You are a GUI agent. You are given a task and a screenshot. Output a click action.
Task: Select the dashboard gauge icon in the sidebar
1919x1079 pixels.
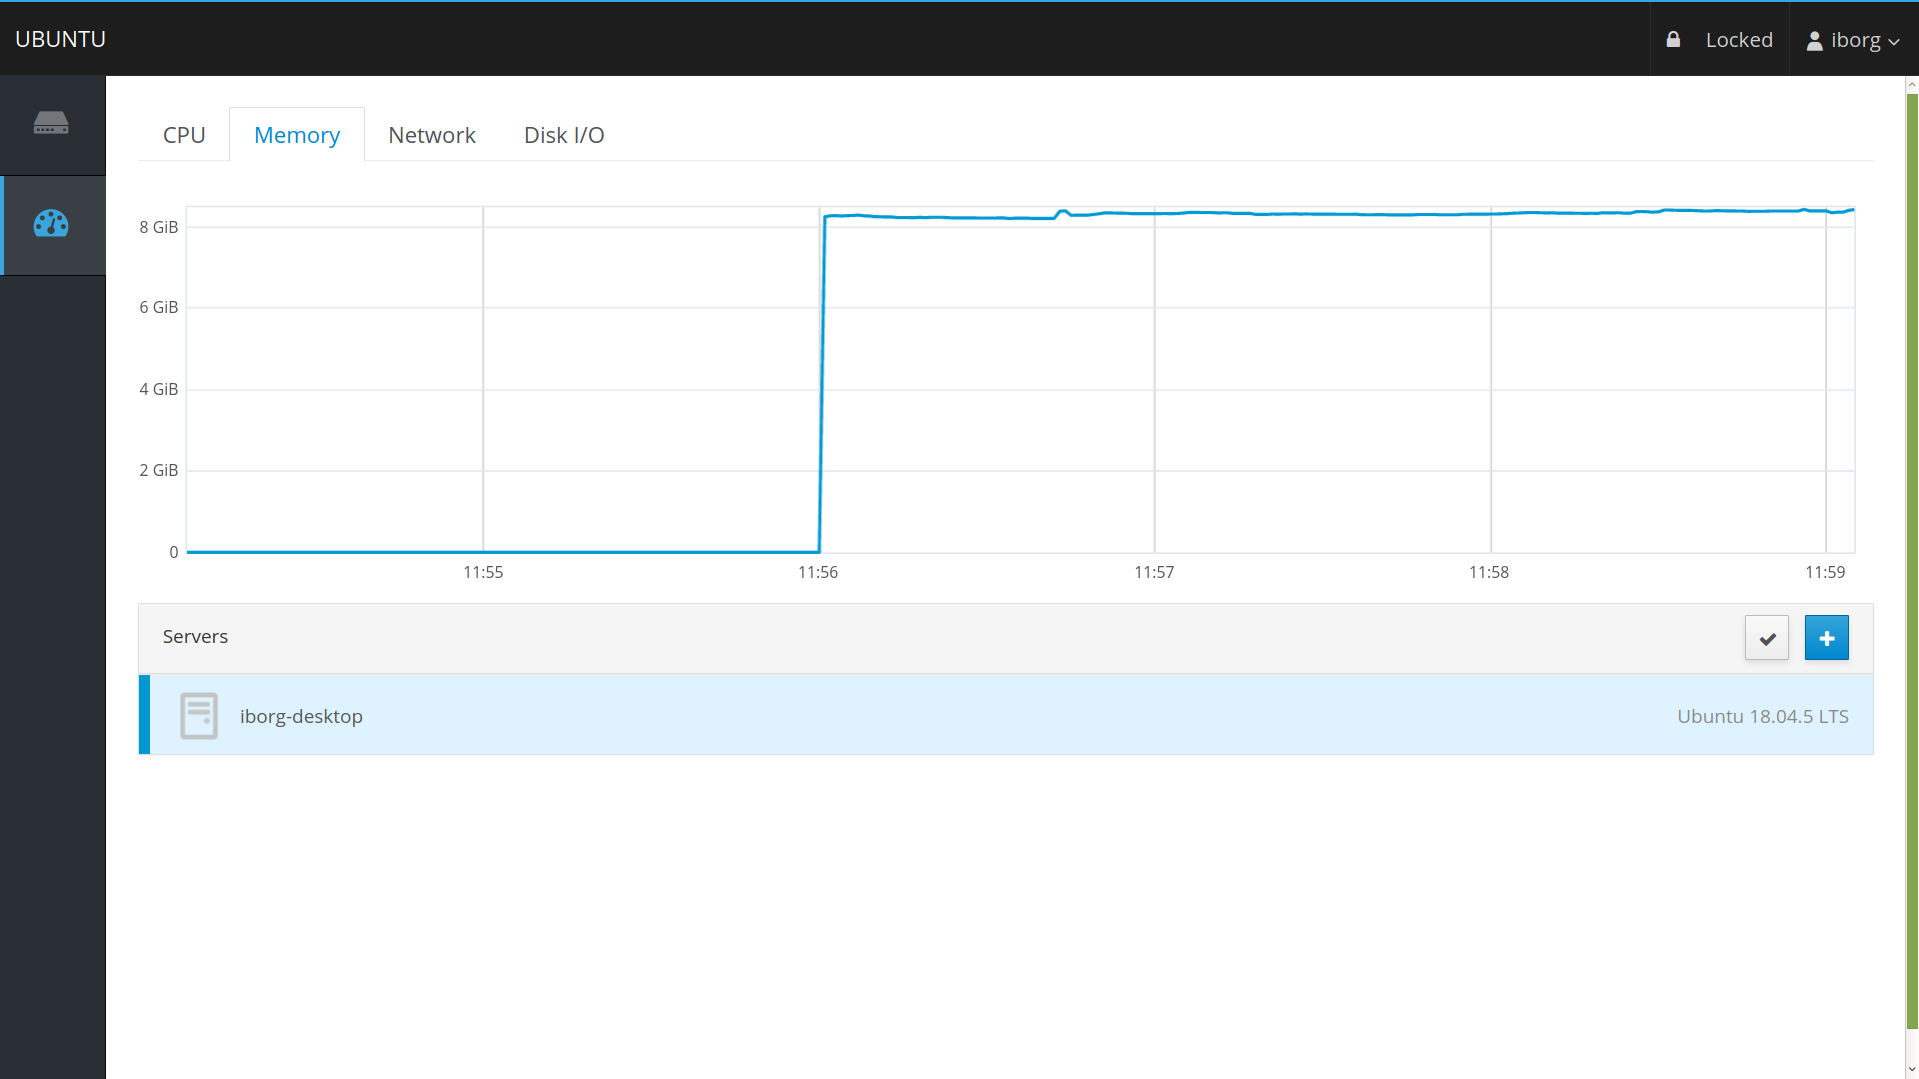point(51,224)
